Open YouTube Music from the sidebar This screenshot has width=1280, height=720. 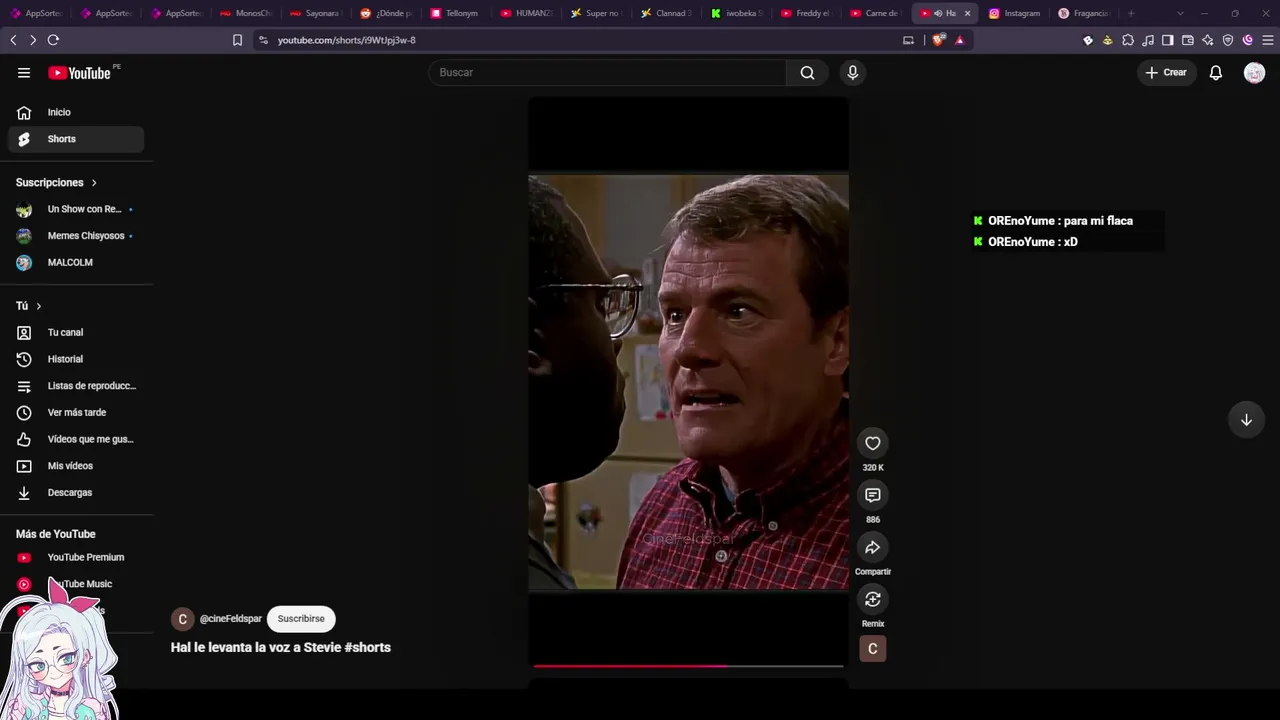click(x=76, y=584)
